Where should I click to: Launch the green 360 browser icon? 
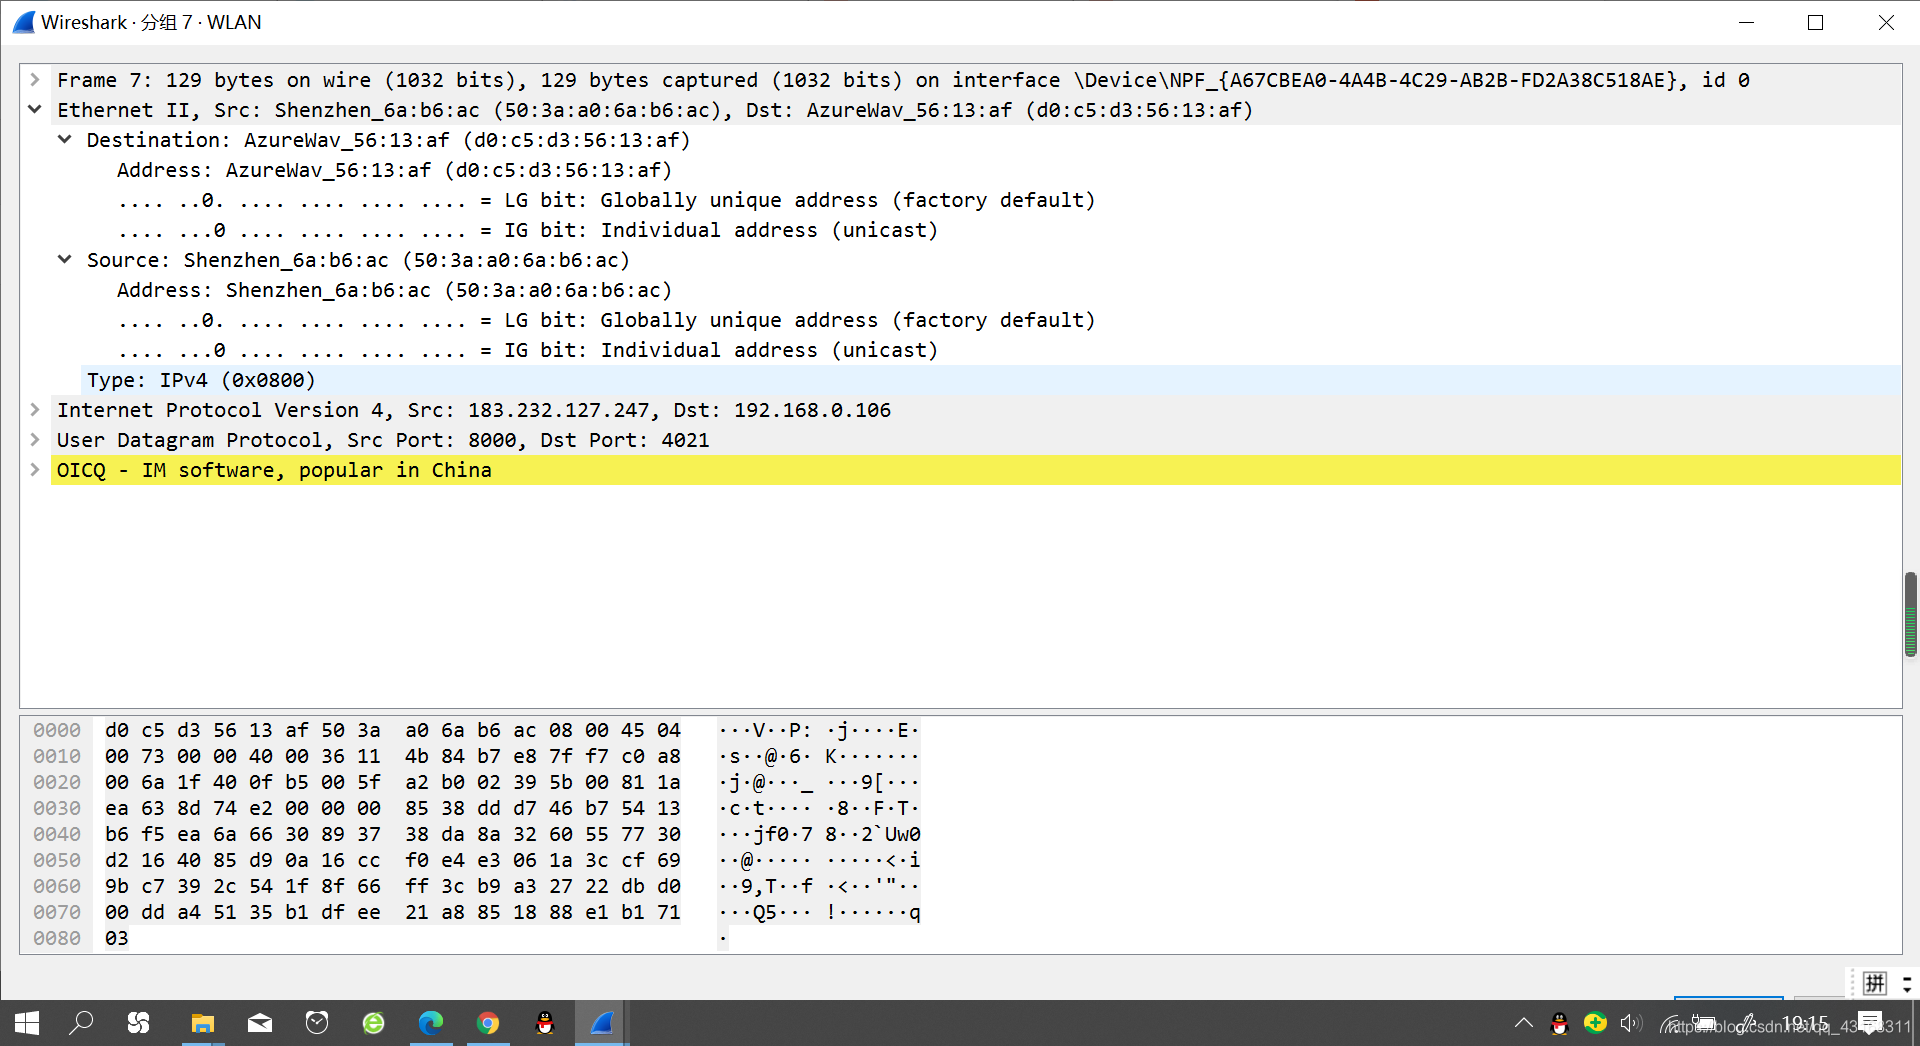(x=373, y=1023)
